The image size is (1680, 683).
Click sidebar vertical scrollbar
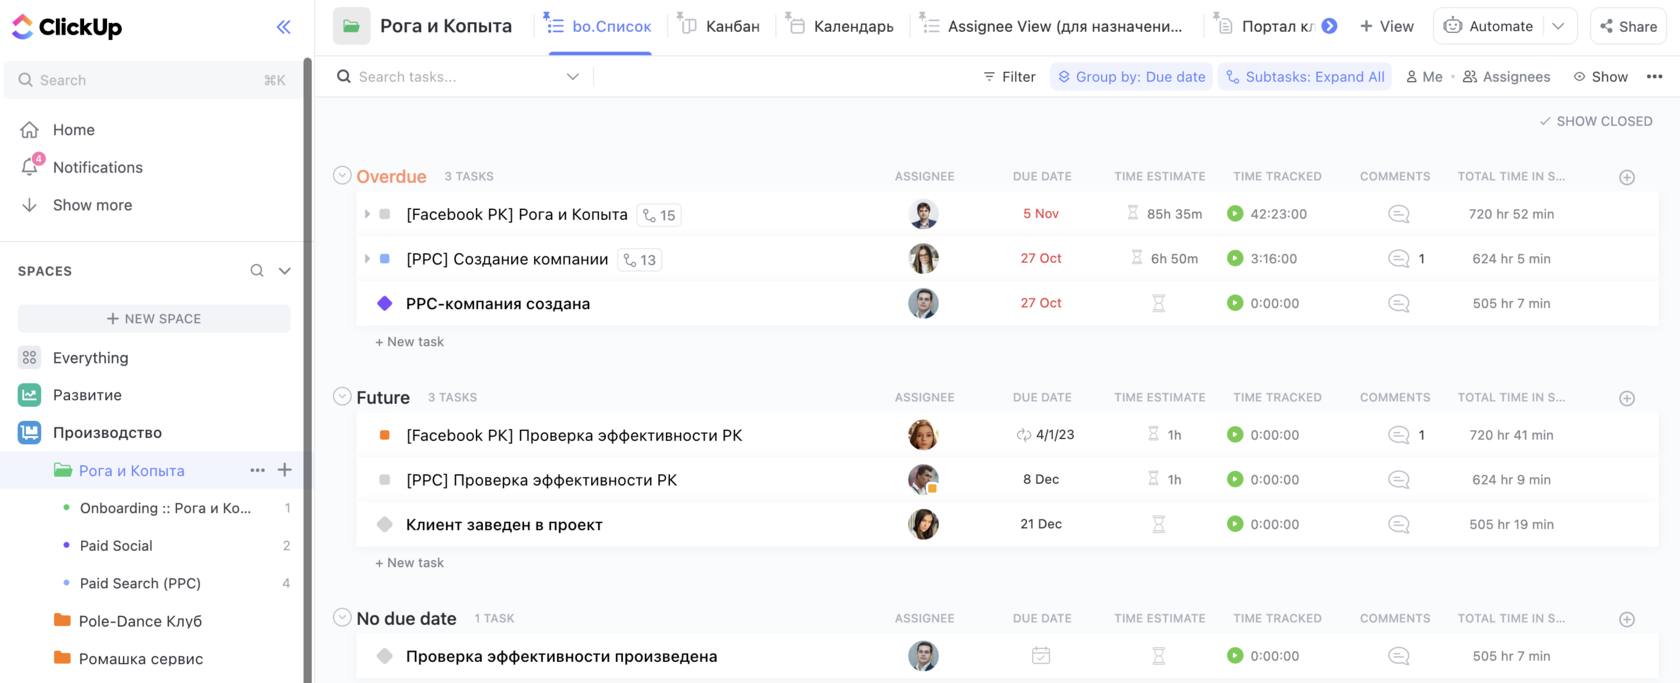(x=308, y=370)
